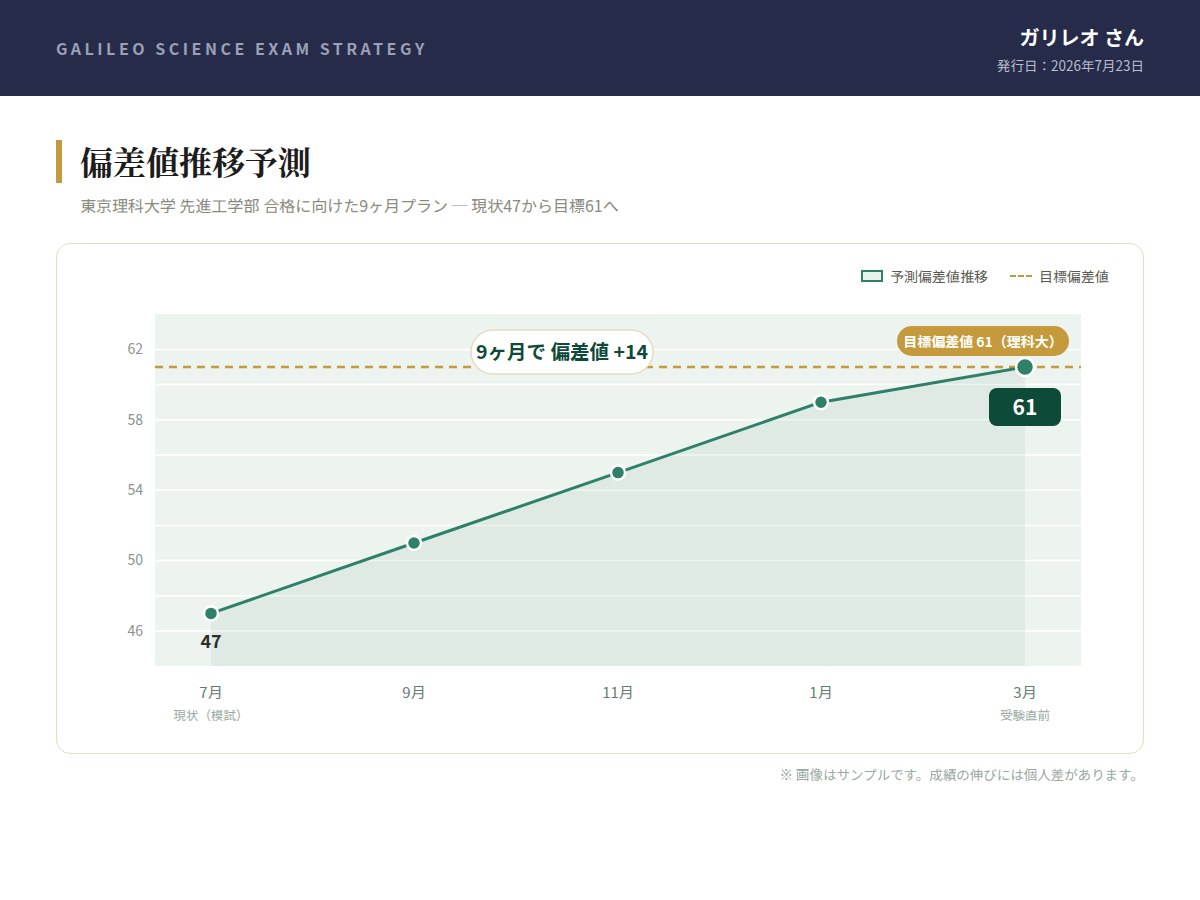Click the x-axis label 3月
This screenshot has height=900, width=1200.
[x=1025, y=692]
